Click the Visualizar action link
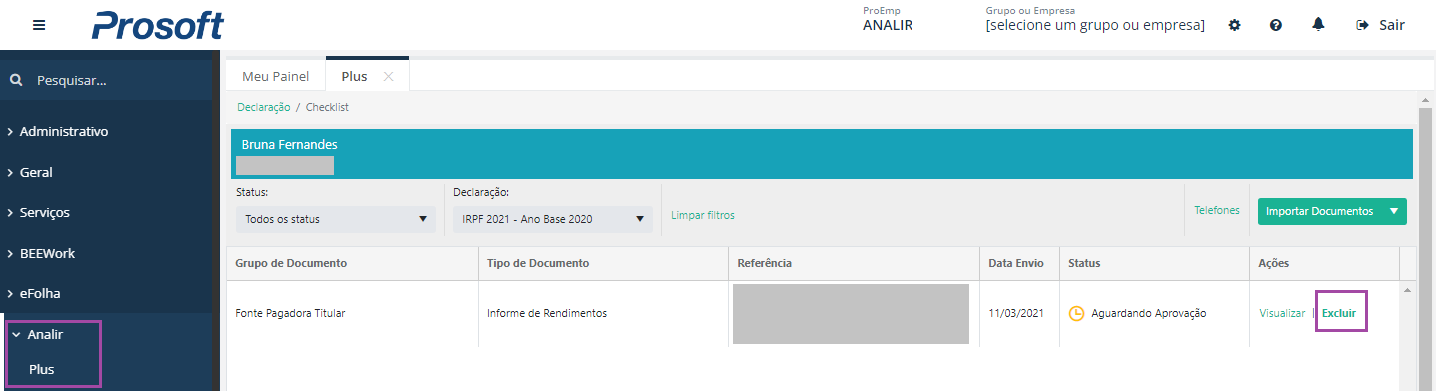 [1282, 313]
